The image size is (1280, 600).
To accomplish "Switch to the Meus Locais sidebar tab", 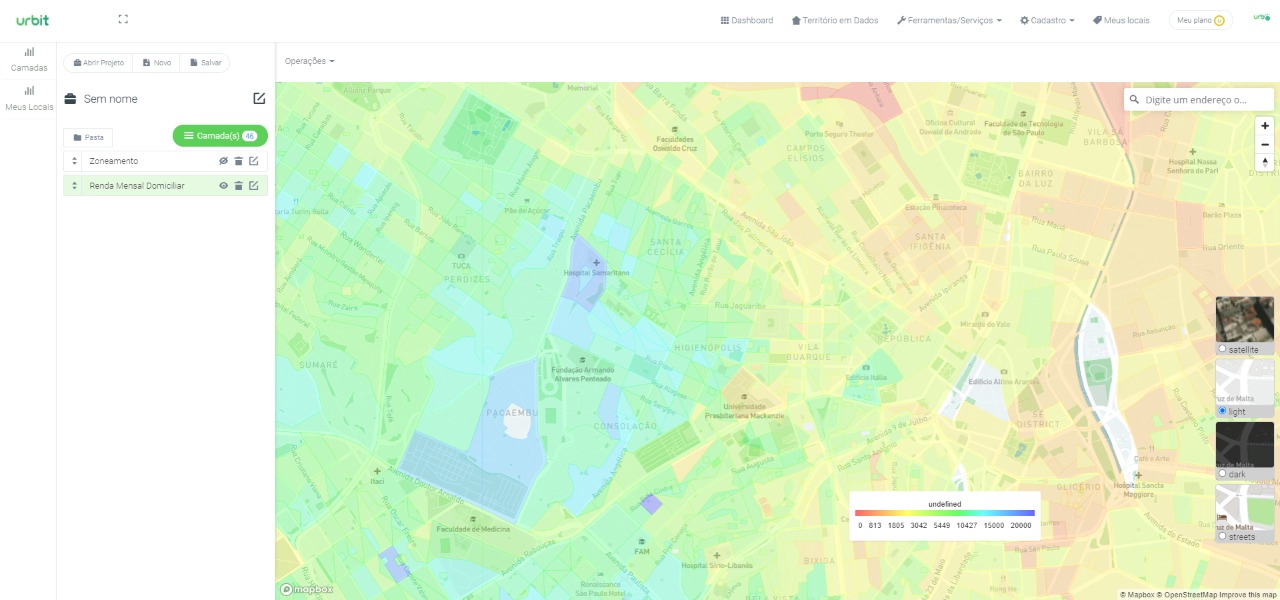I will (x=29, y=98).
